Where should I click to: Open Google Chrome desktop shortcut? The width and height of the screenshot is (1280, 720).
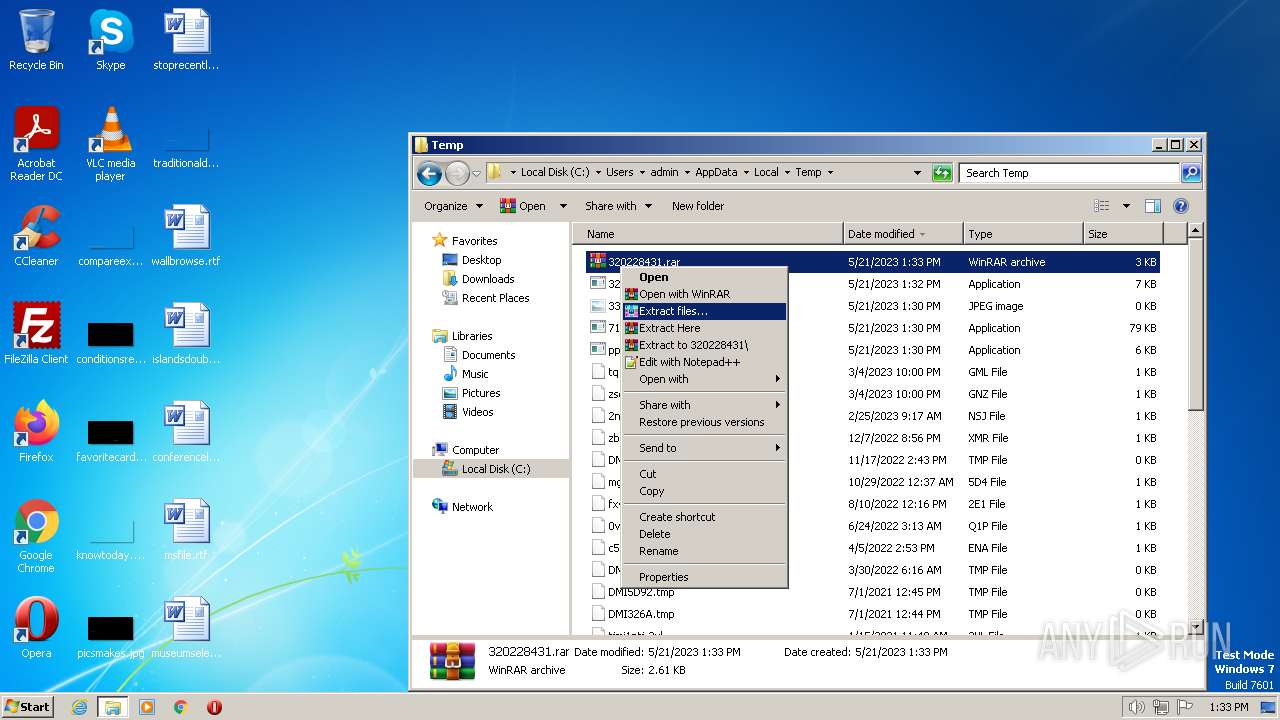coord(36,536)
